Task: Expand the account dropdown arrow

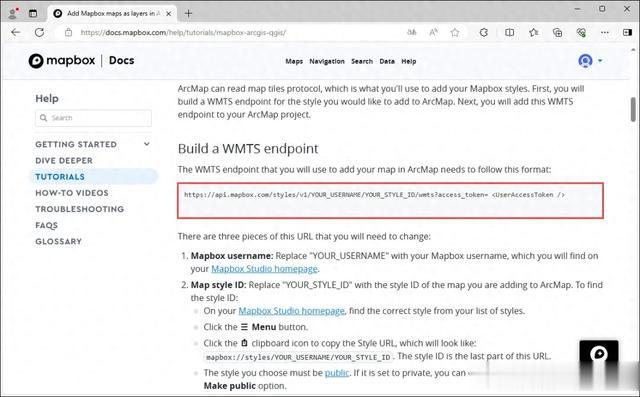Action: pos(600,61)
